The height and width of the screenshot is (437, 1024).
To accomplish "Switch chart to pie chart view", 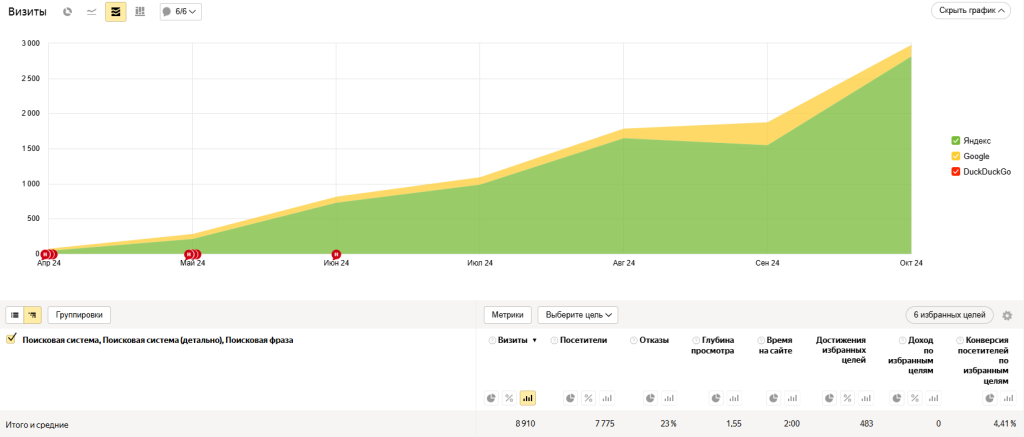I will click(x=67, y=12).
